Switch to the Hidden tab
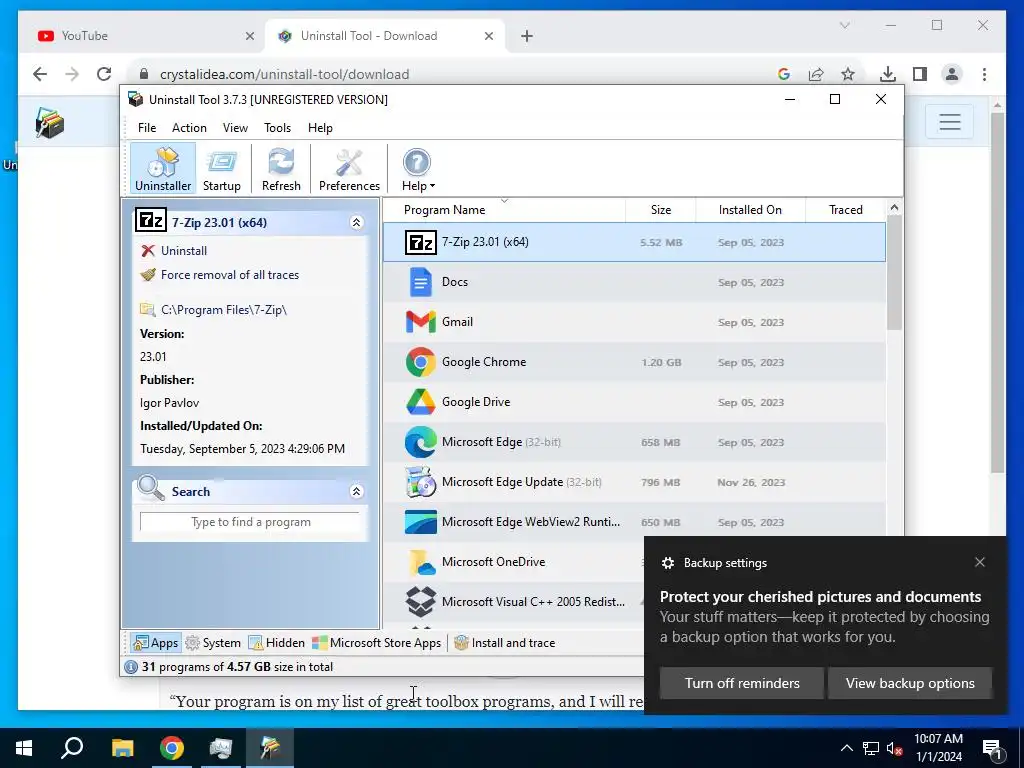Screen dimensions: 1024x768 (x=277, y=643)
